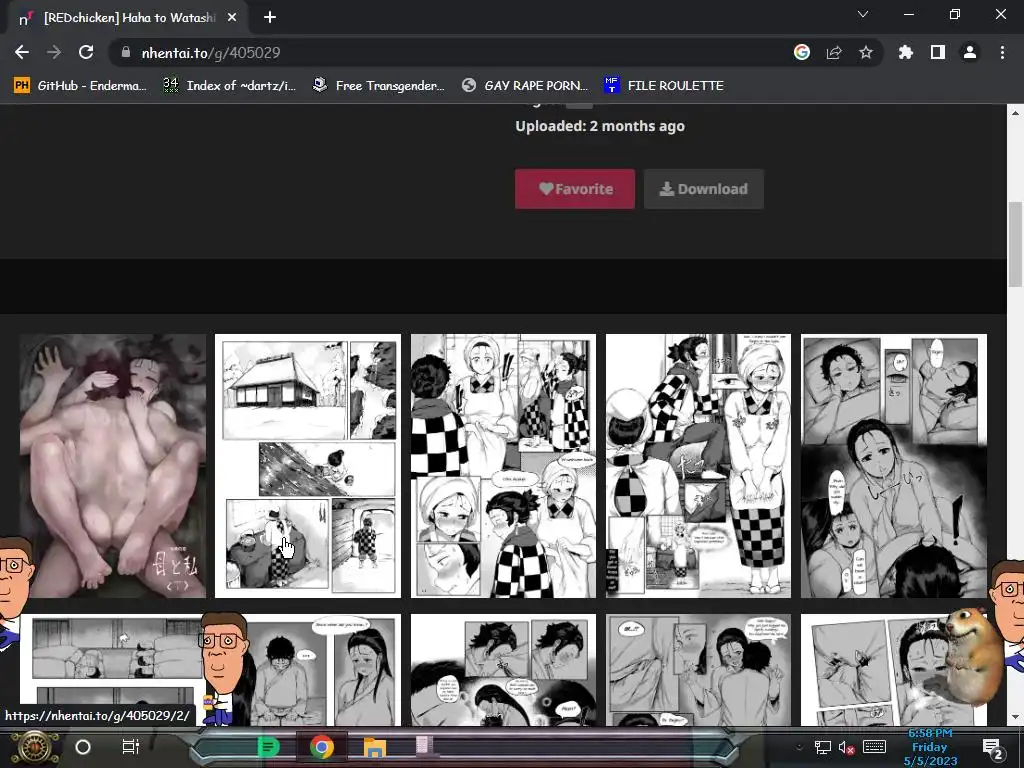Open a new tab with the plus button
Image resolution: width=1024 pixels, height=768 pixels.
pyautogui.click(x=270, y=18)
